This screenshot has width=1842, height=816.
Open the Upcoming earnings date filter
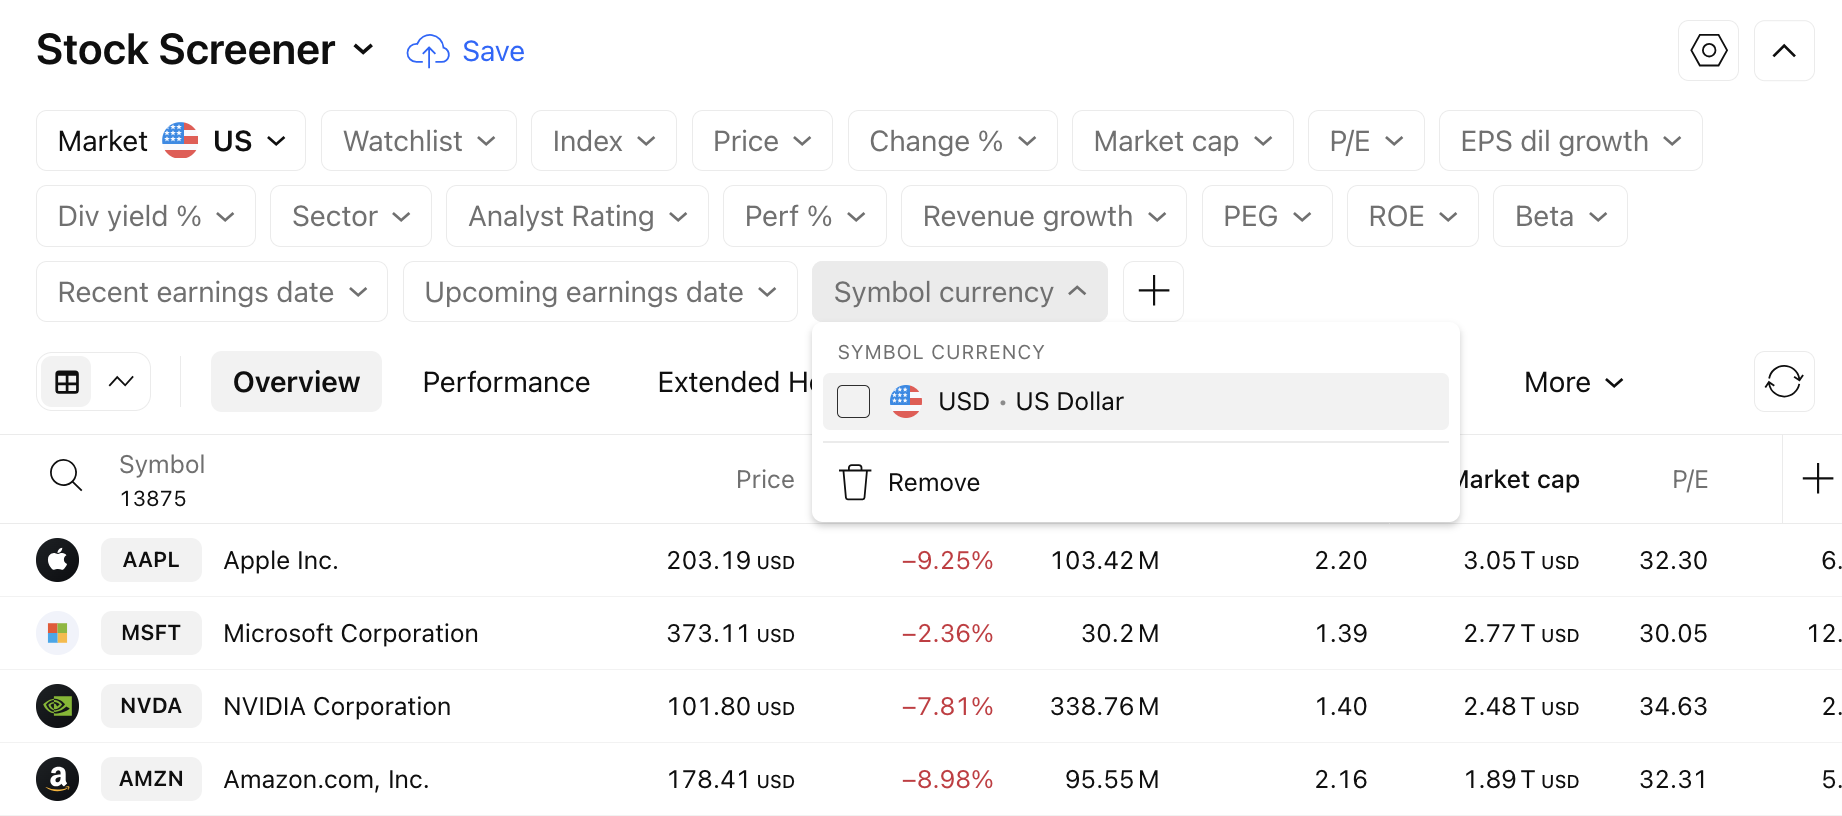(x=600, y=292)
